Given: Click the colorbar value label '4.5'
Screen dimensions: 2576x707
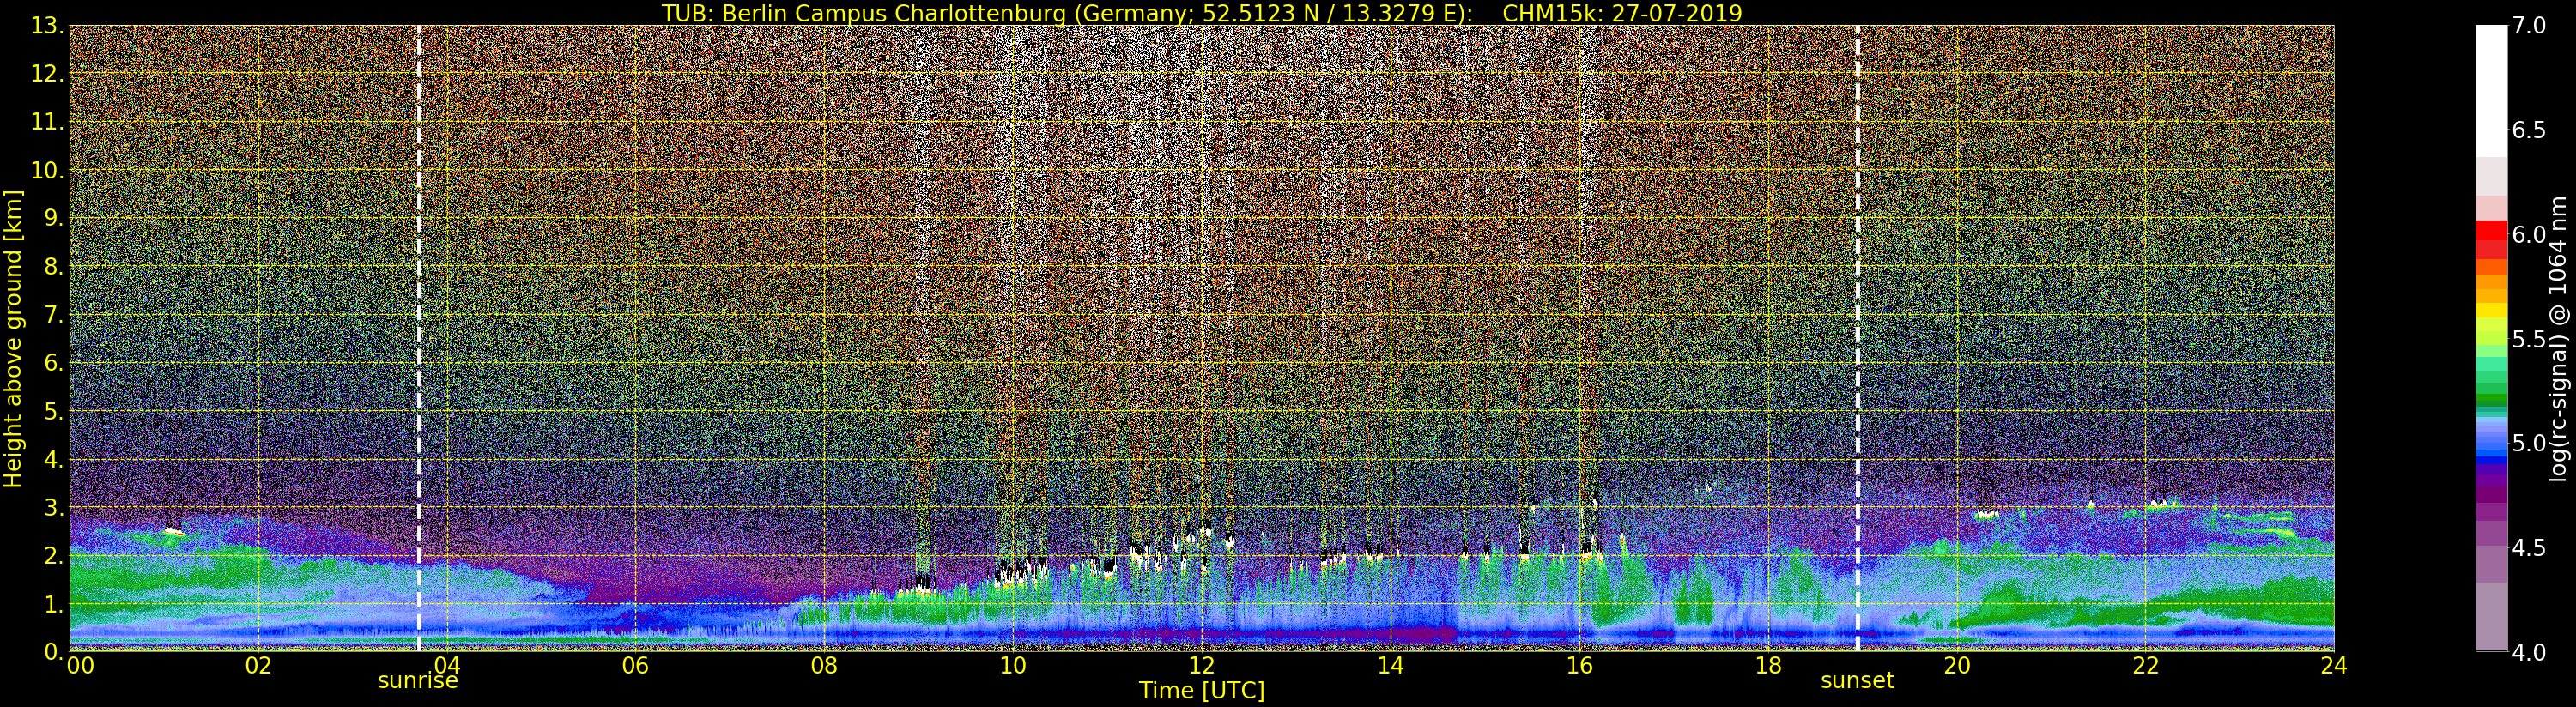Looking at the screenshot, I should 2529,547.
